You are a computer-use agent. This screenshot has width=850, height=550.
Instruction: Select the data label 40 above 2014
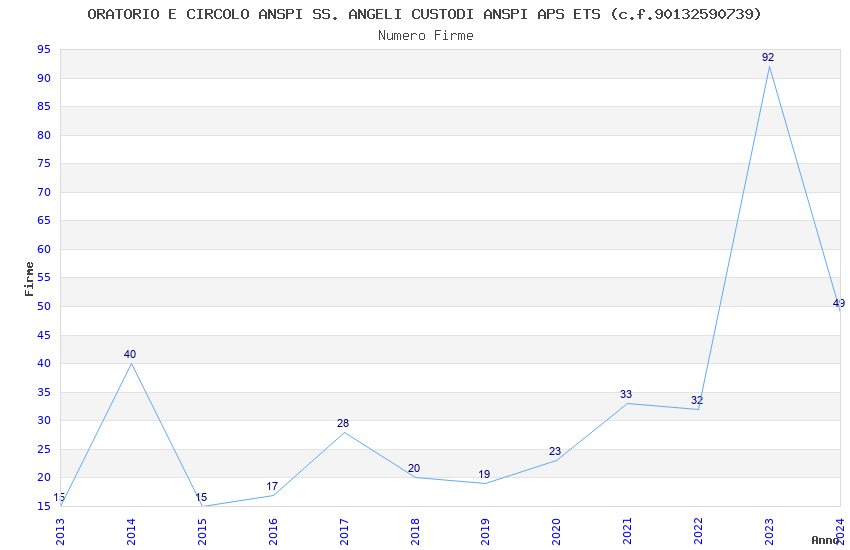coord(130,354)
